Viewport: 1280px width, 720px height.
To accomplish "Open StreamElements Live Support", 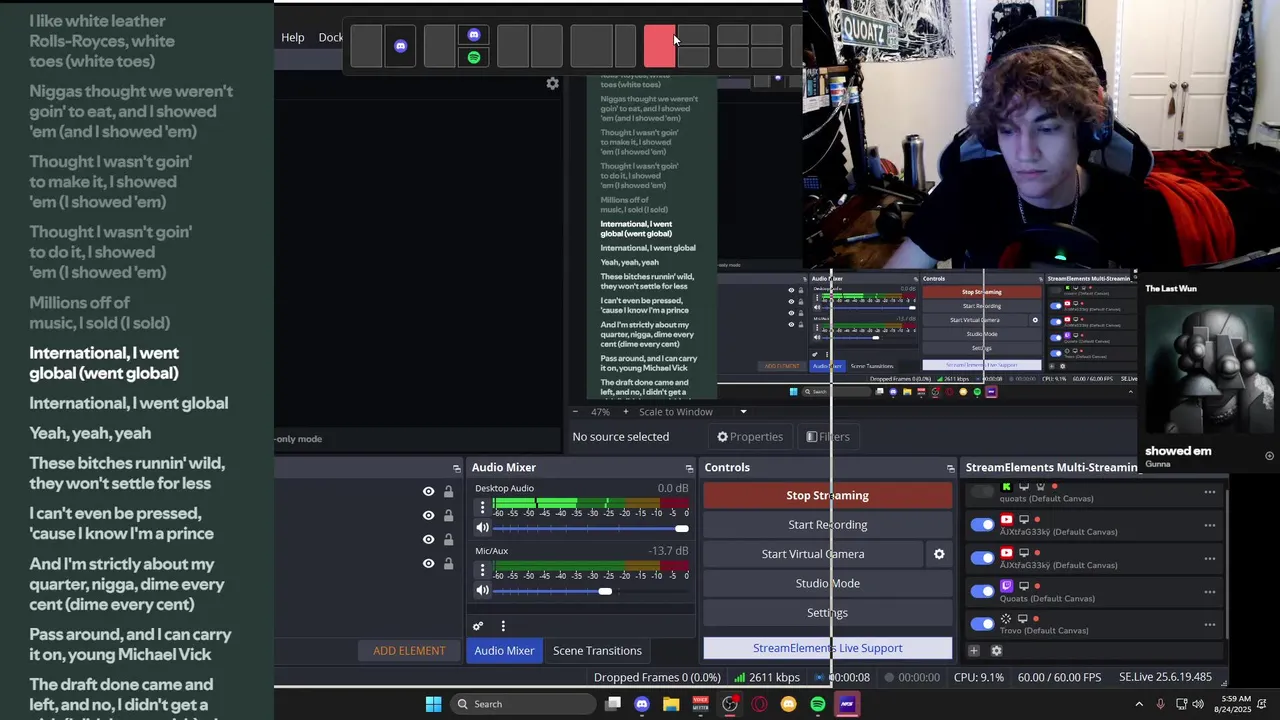I will point(828,648).
